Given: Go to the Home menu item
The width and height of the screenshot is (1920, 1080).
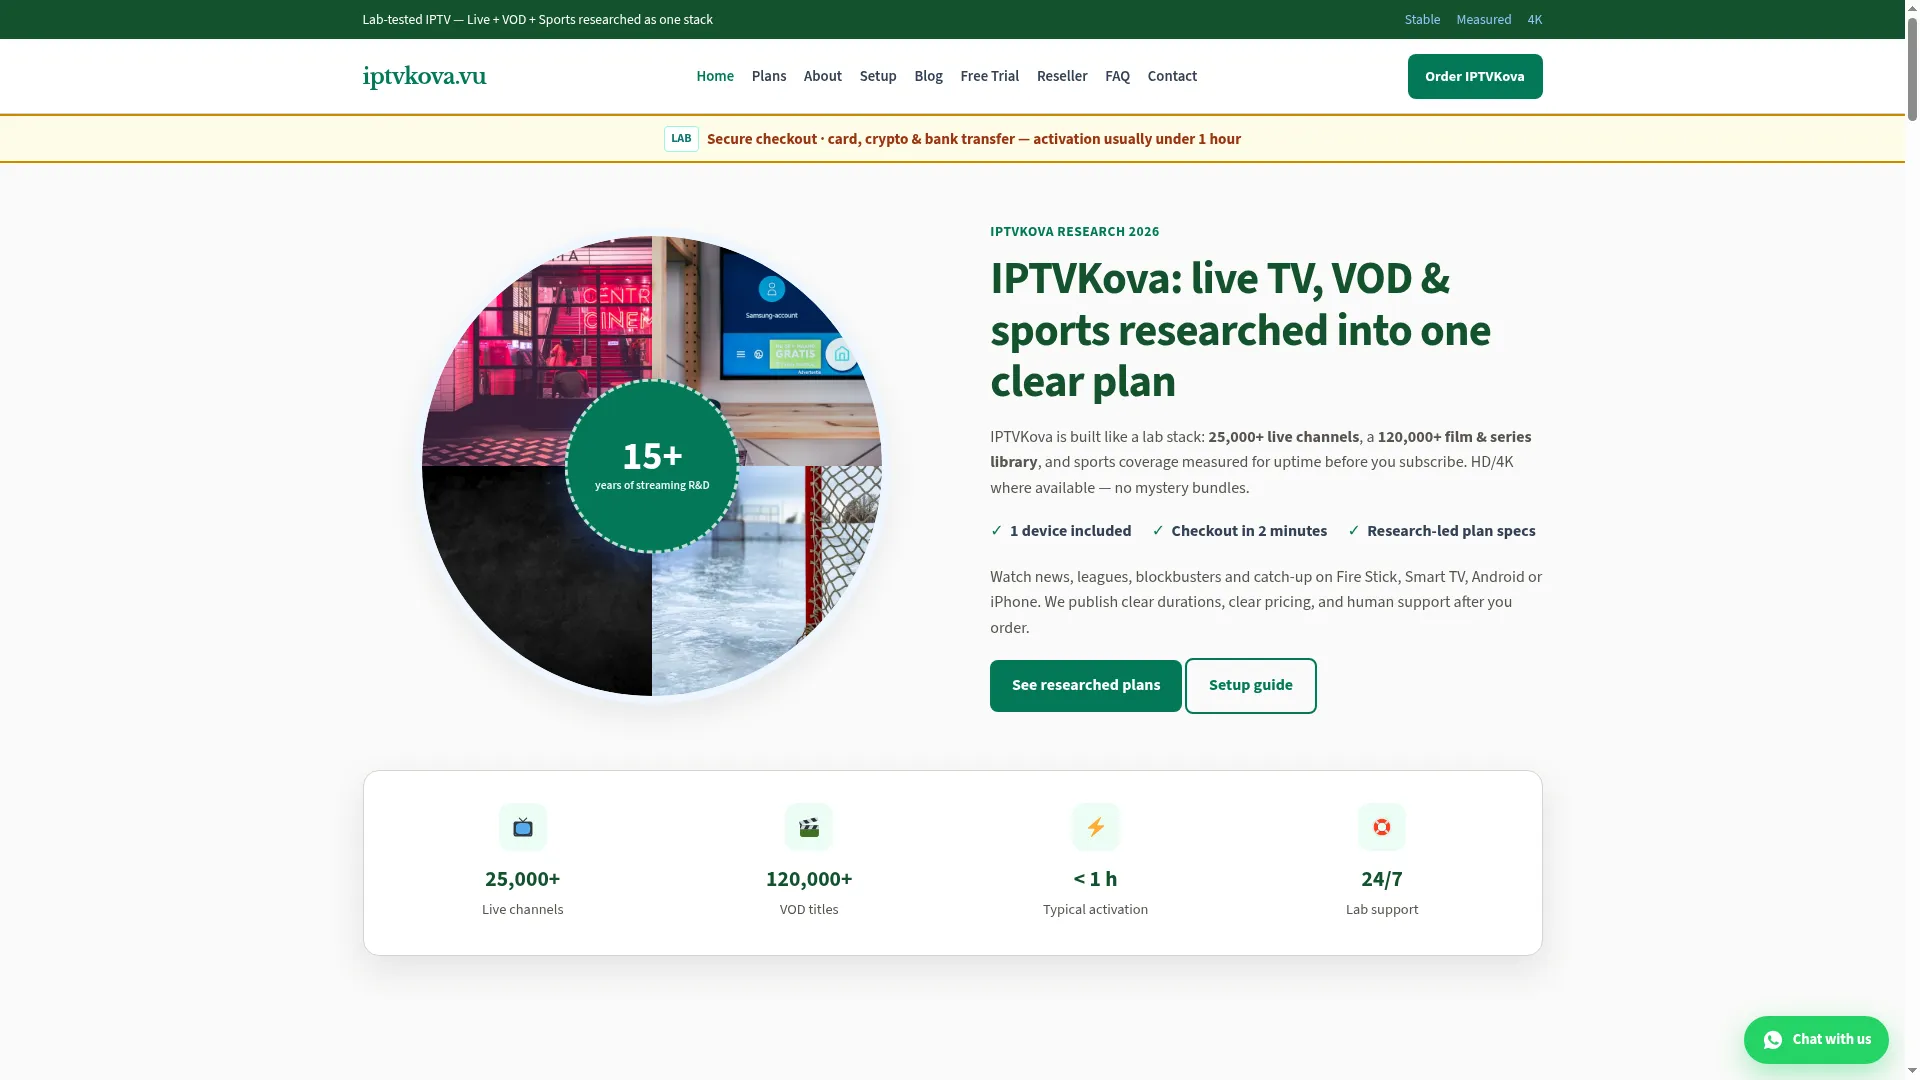Looking at the screenshot, I should (715, 76).
